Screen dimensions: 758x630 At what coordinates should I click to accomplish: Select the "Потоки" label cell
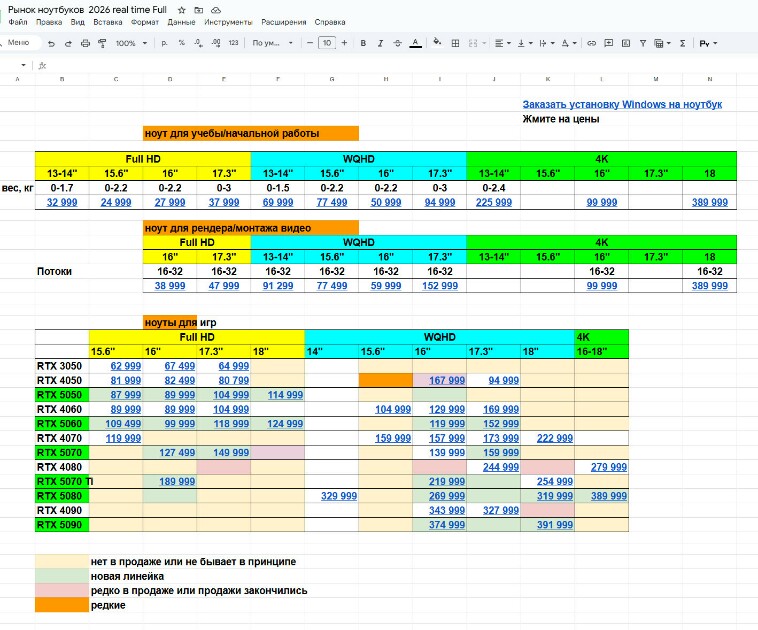tap(62, 271)
